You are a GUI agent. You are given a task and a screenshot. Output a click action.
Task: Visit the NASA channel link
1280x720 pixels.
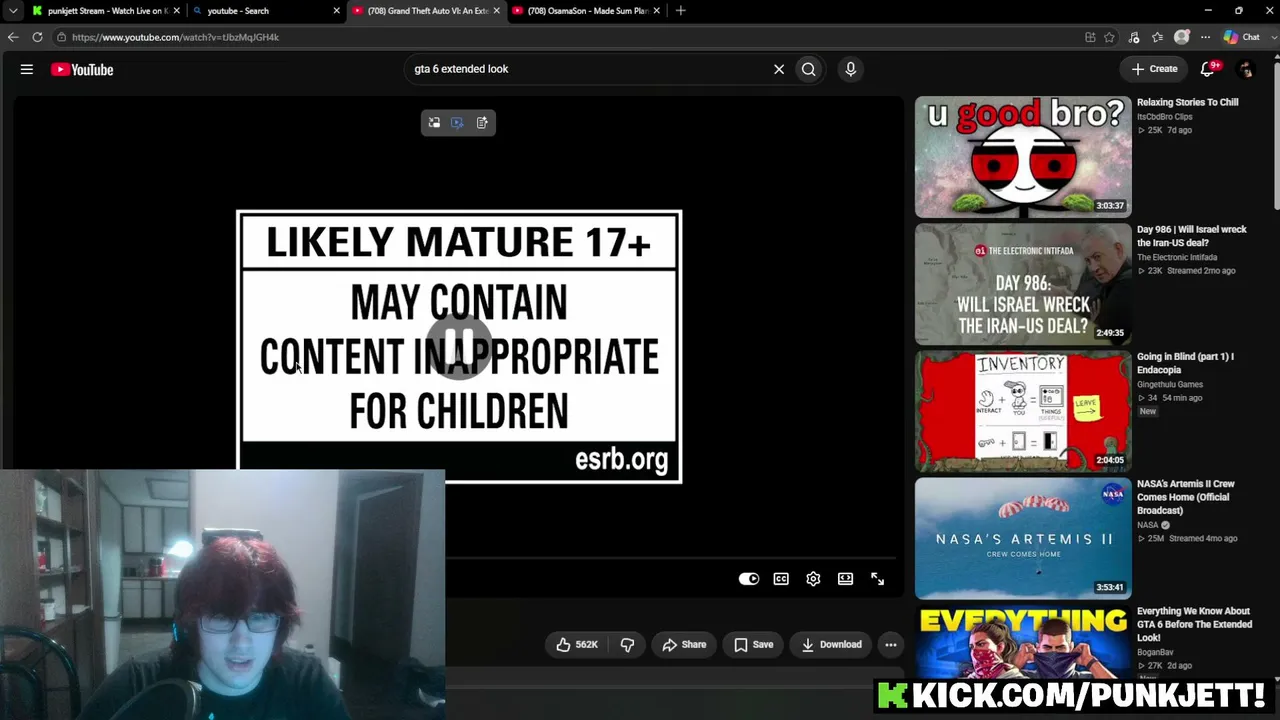coord(1148,525)
